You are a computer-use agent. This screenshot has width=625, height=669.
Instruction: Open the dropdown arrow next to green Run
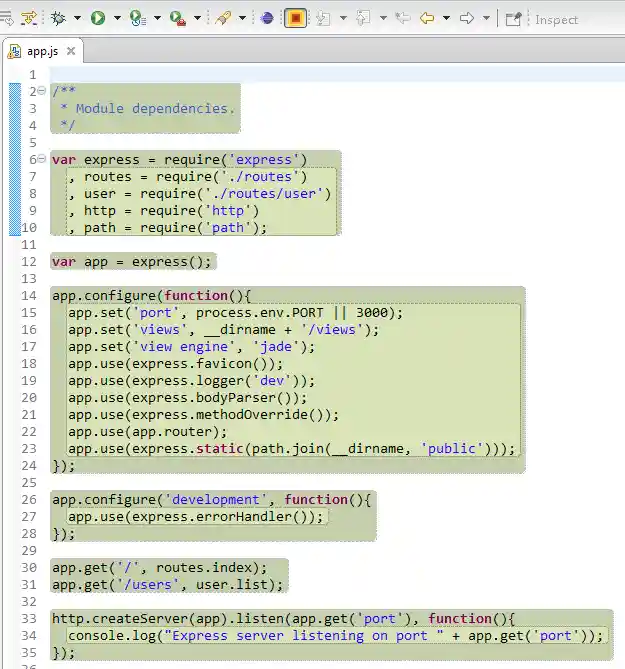tap(117, 18)
